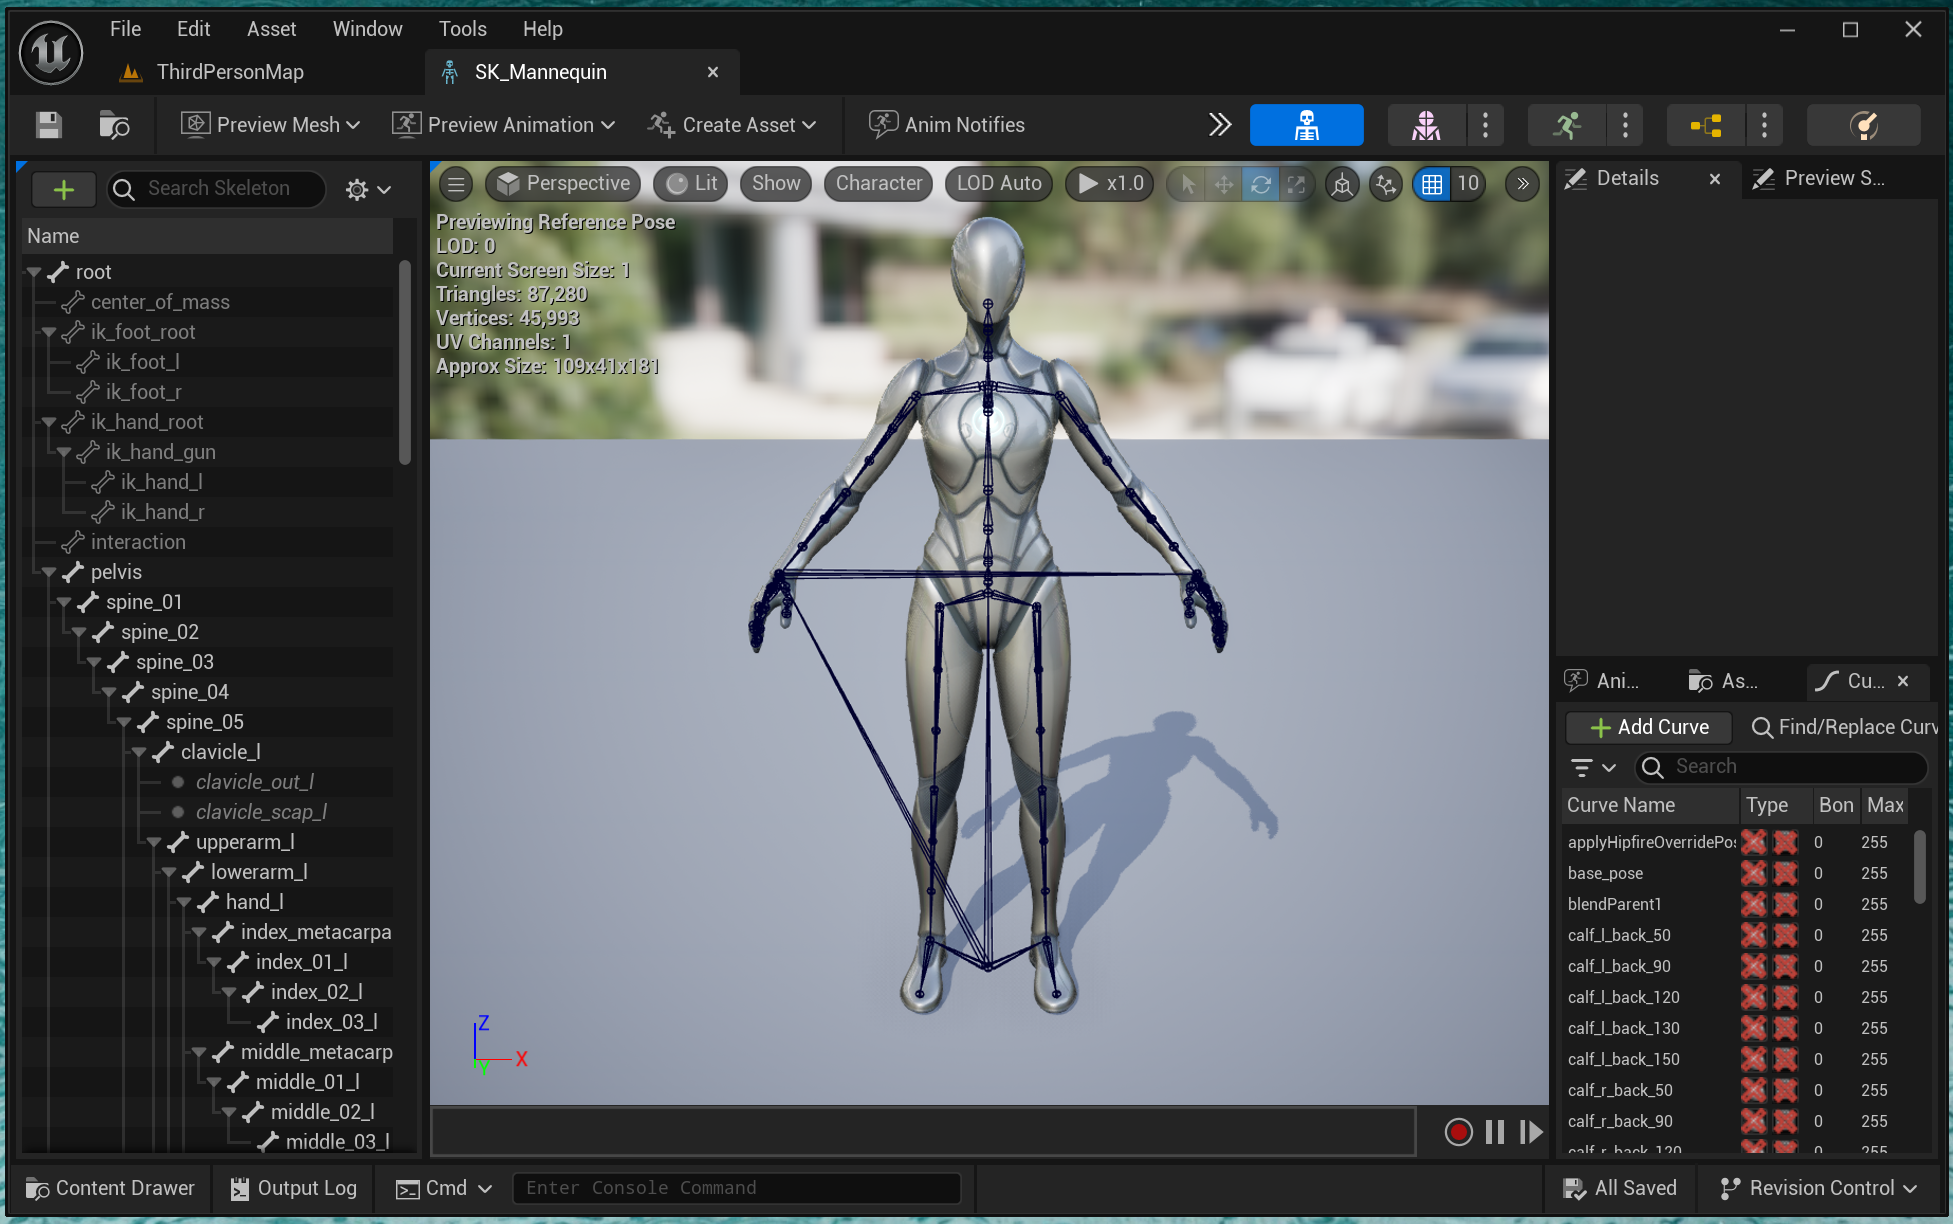This screenshot has height=1224, width=1953.
Task: Toggle blendParent1 curve second type flag
Action: (x=1785, y=904)
